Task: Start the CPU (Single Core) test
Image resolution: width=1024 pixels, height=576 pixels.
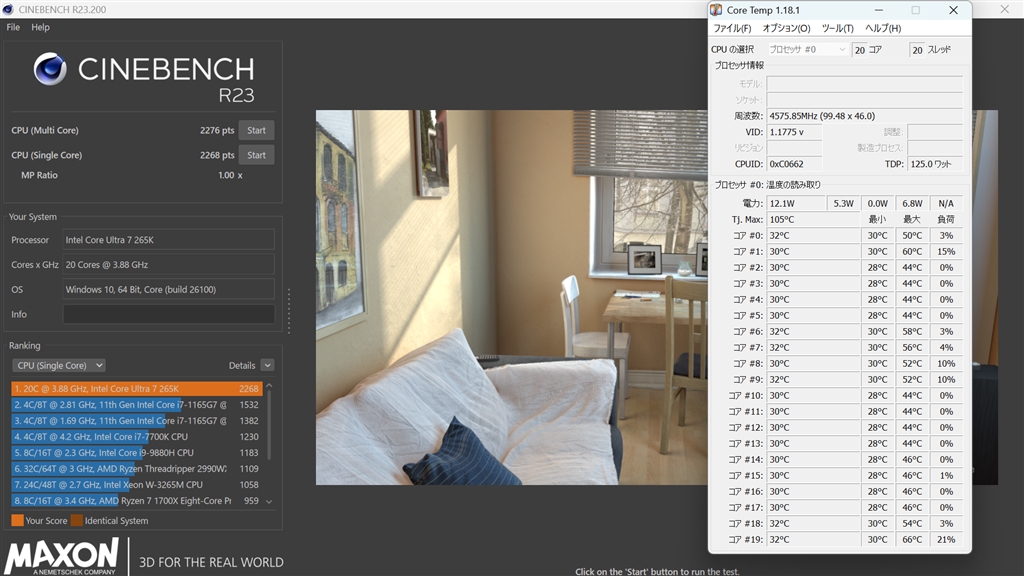Action: [x=256, y=155]
